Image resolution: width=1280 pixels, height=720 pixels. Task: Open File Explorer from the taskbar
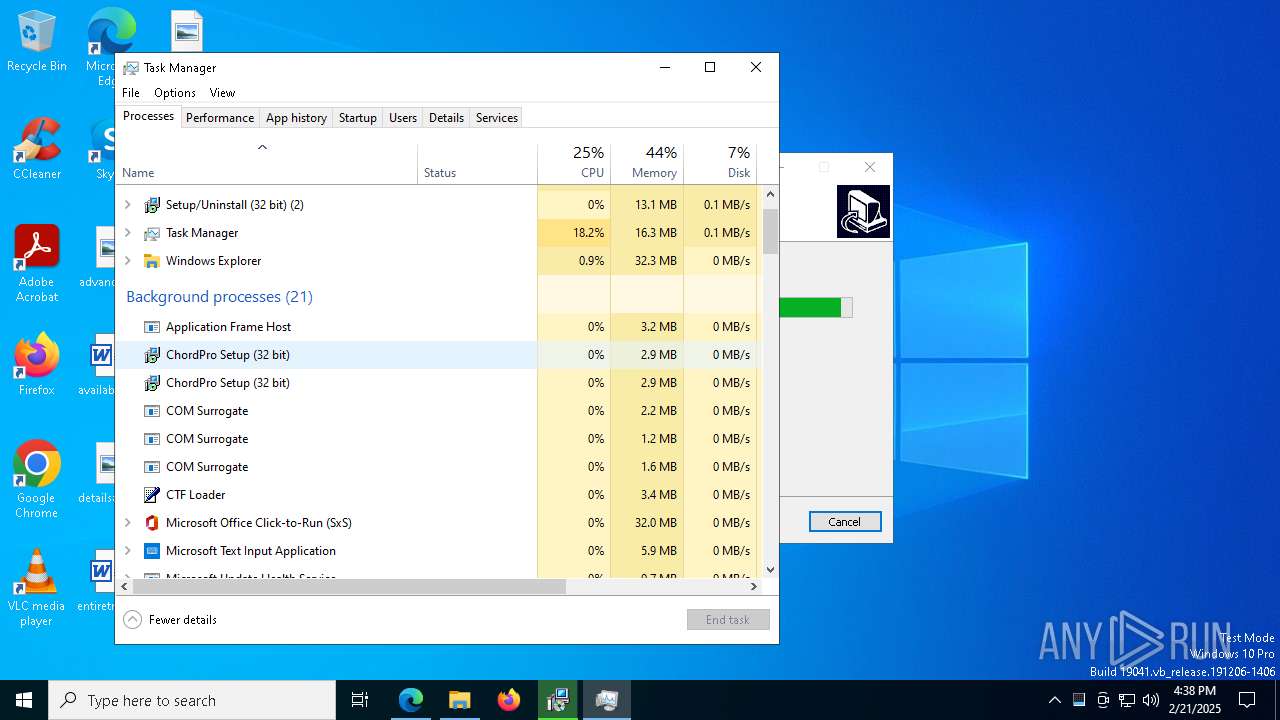tap(459, 700)
